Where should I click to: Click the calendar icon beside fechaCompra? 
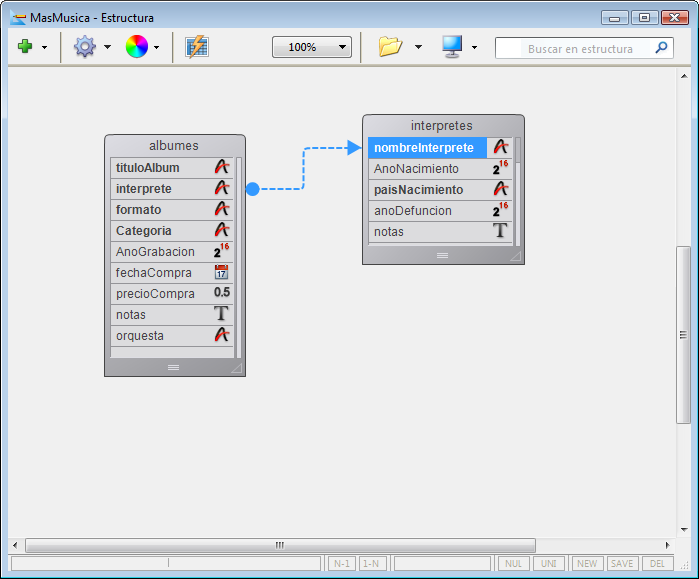pos(221,272)
